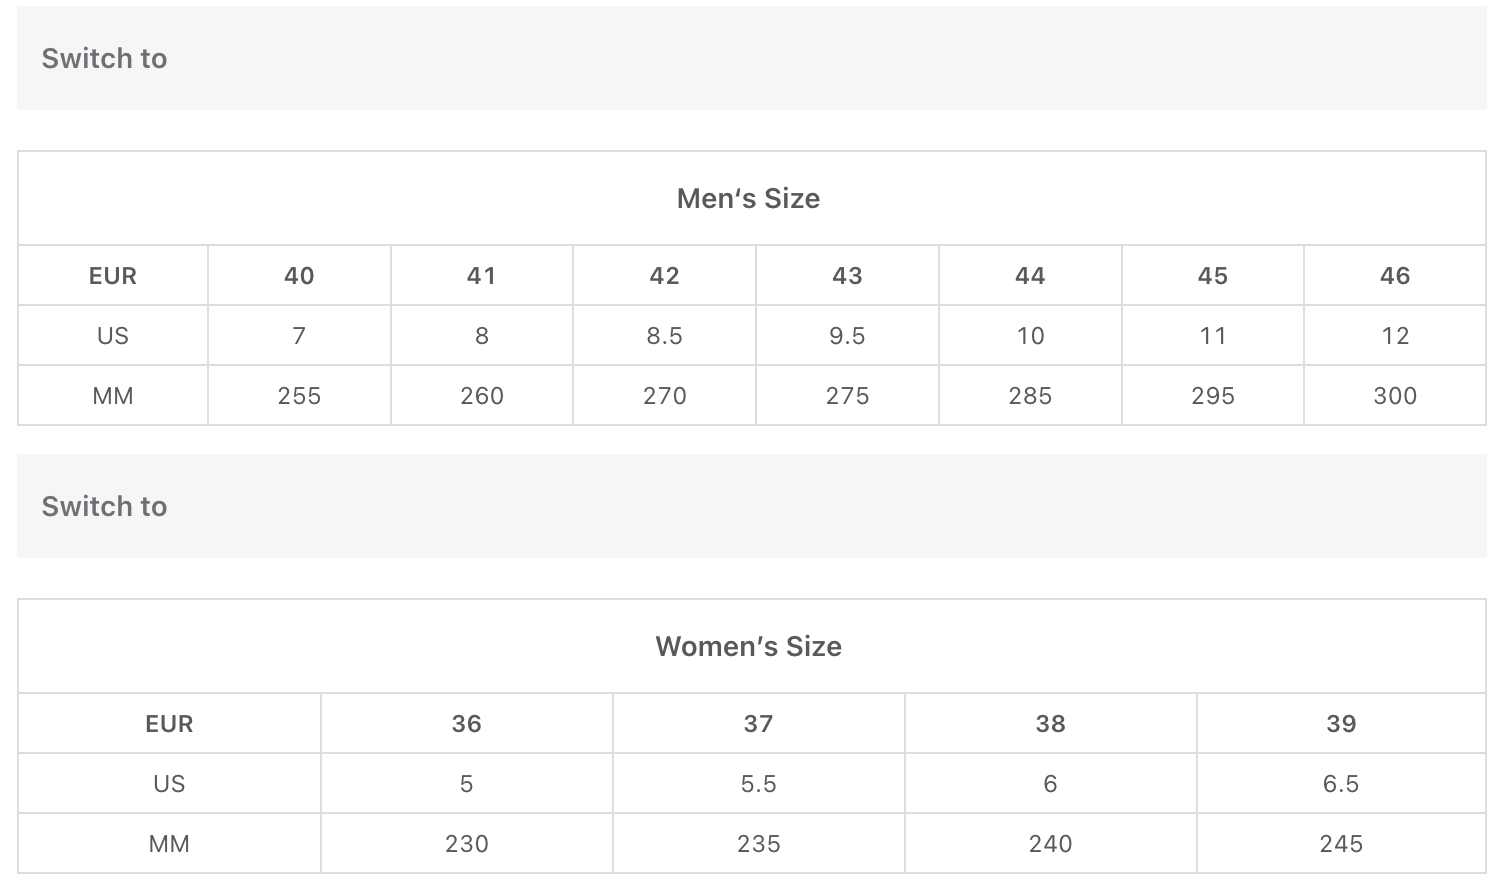Click the US 8.5 cell
The image size is (1502, 885).
click(x=664, y=336)
